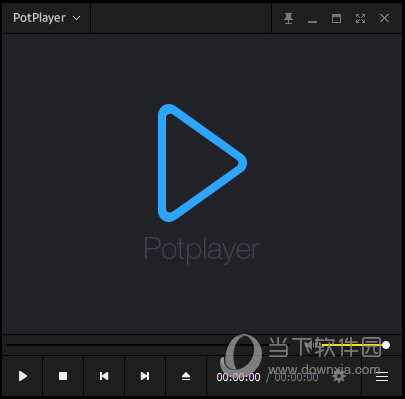Toggle fullscreen mode in the title bar
Viewport: 405px width, 399px height.
(x=360, y=18)
